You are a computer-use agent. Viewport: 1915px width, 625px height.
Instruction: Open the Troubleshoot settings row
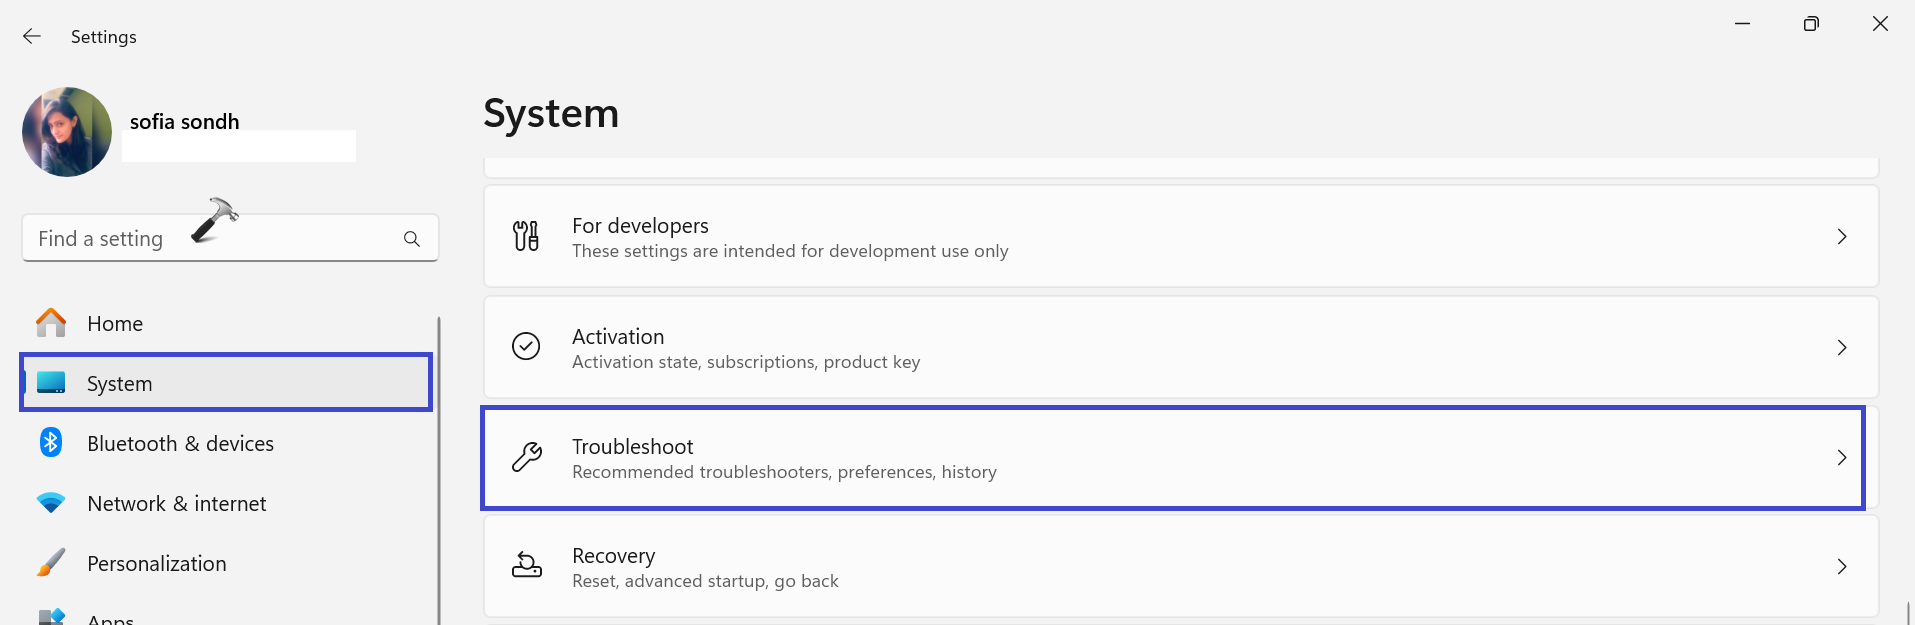[1100, 458]
